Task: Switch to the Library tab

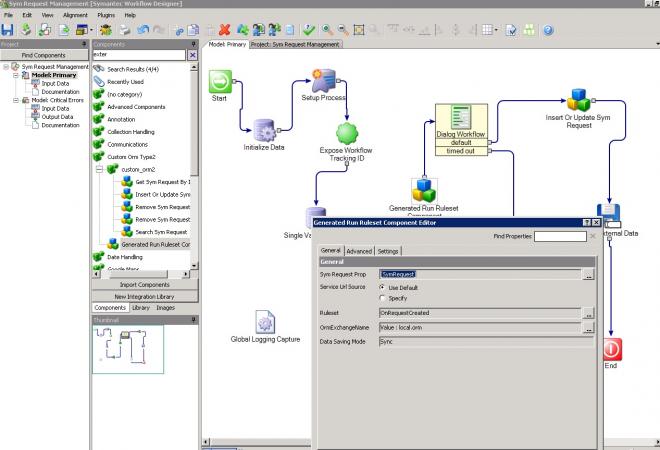Action: pyautogui.click(x=141, y=308)
